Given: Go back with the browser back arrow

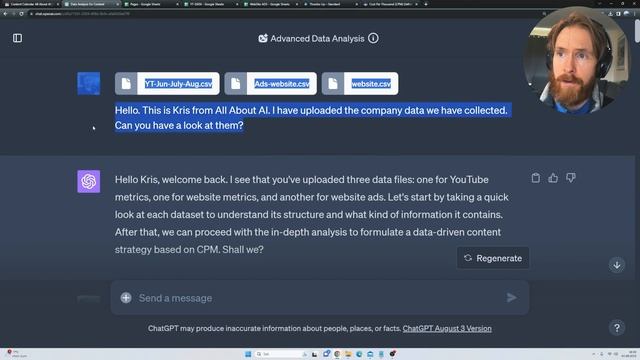Looking at the screenshot, I should tap(5, 13).
